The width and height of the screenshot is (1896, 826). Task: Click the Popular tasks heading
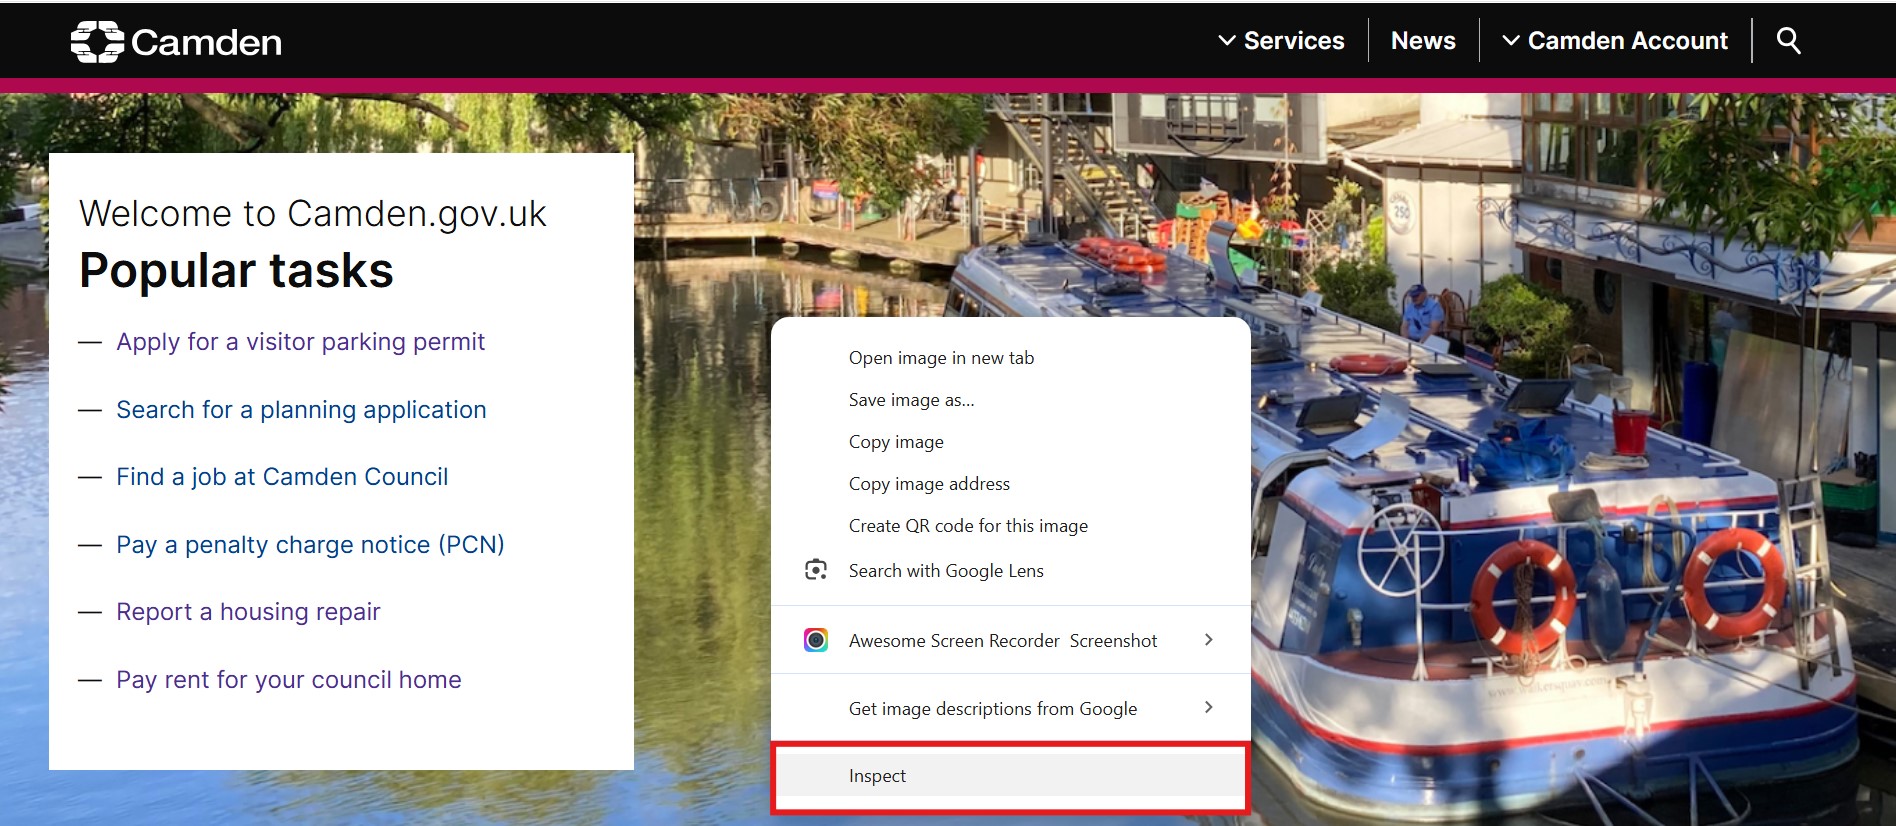[x=236, y=271]
